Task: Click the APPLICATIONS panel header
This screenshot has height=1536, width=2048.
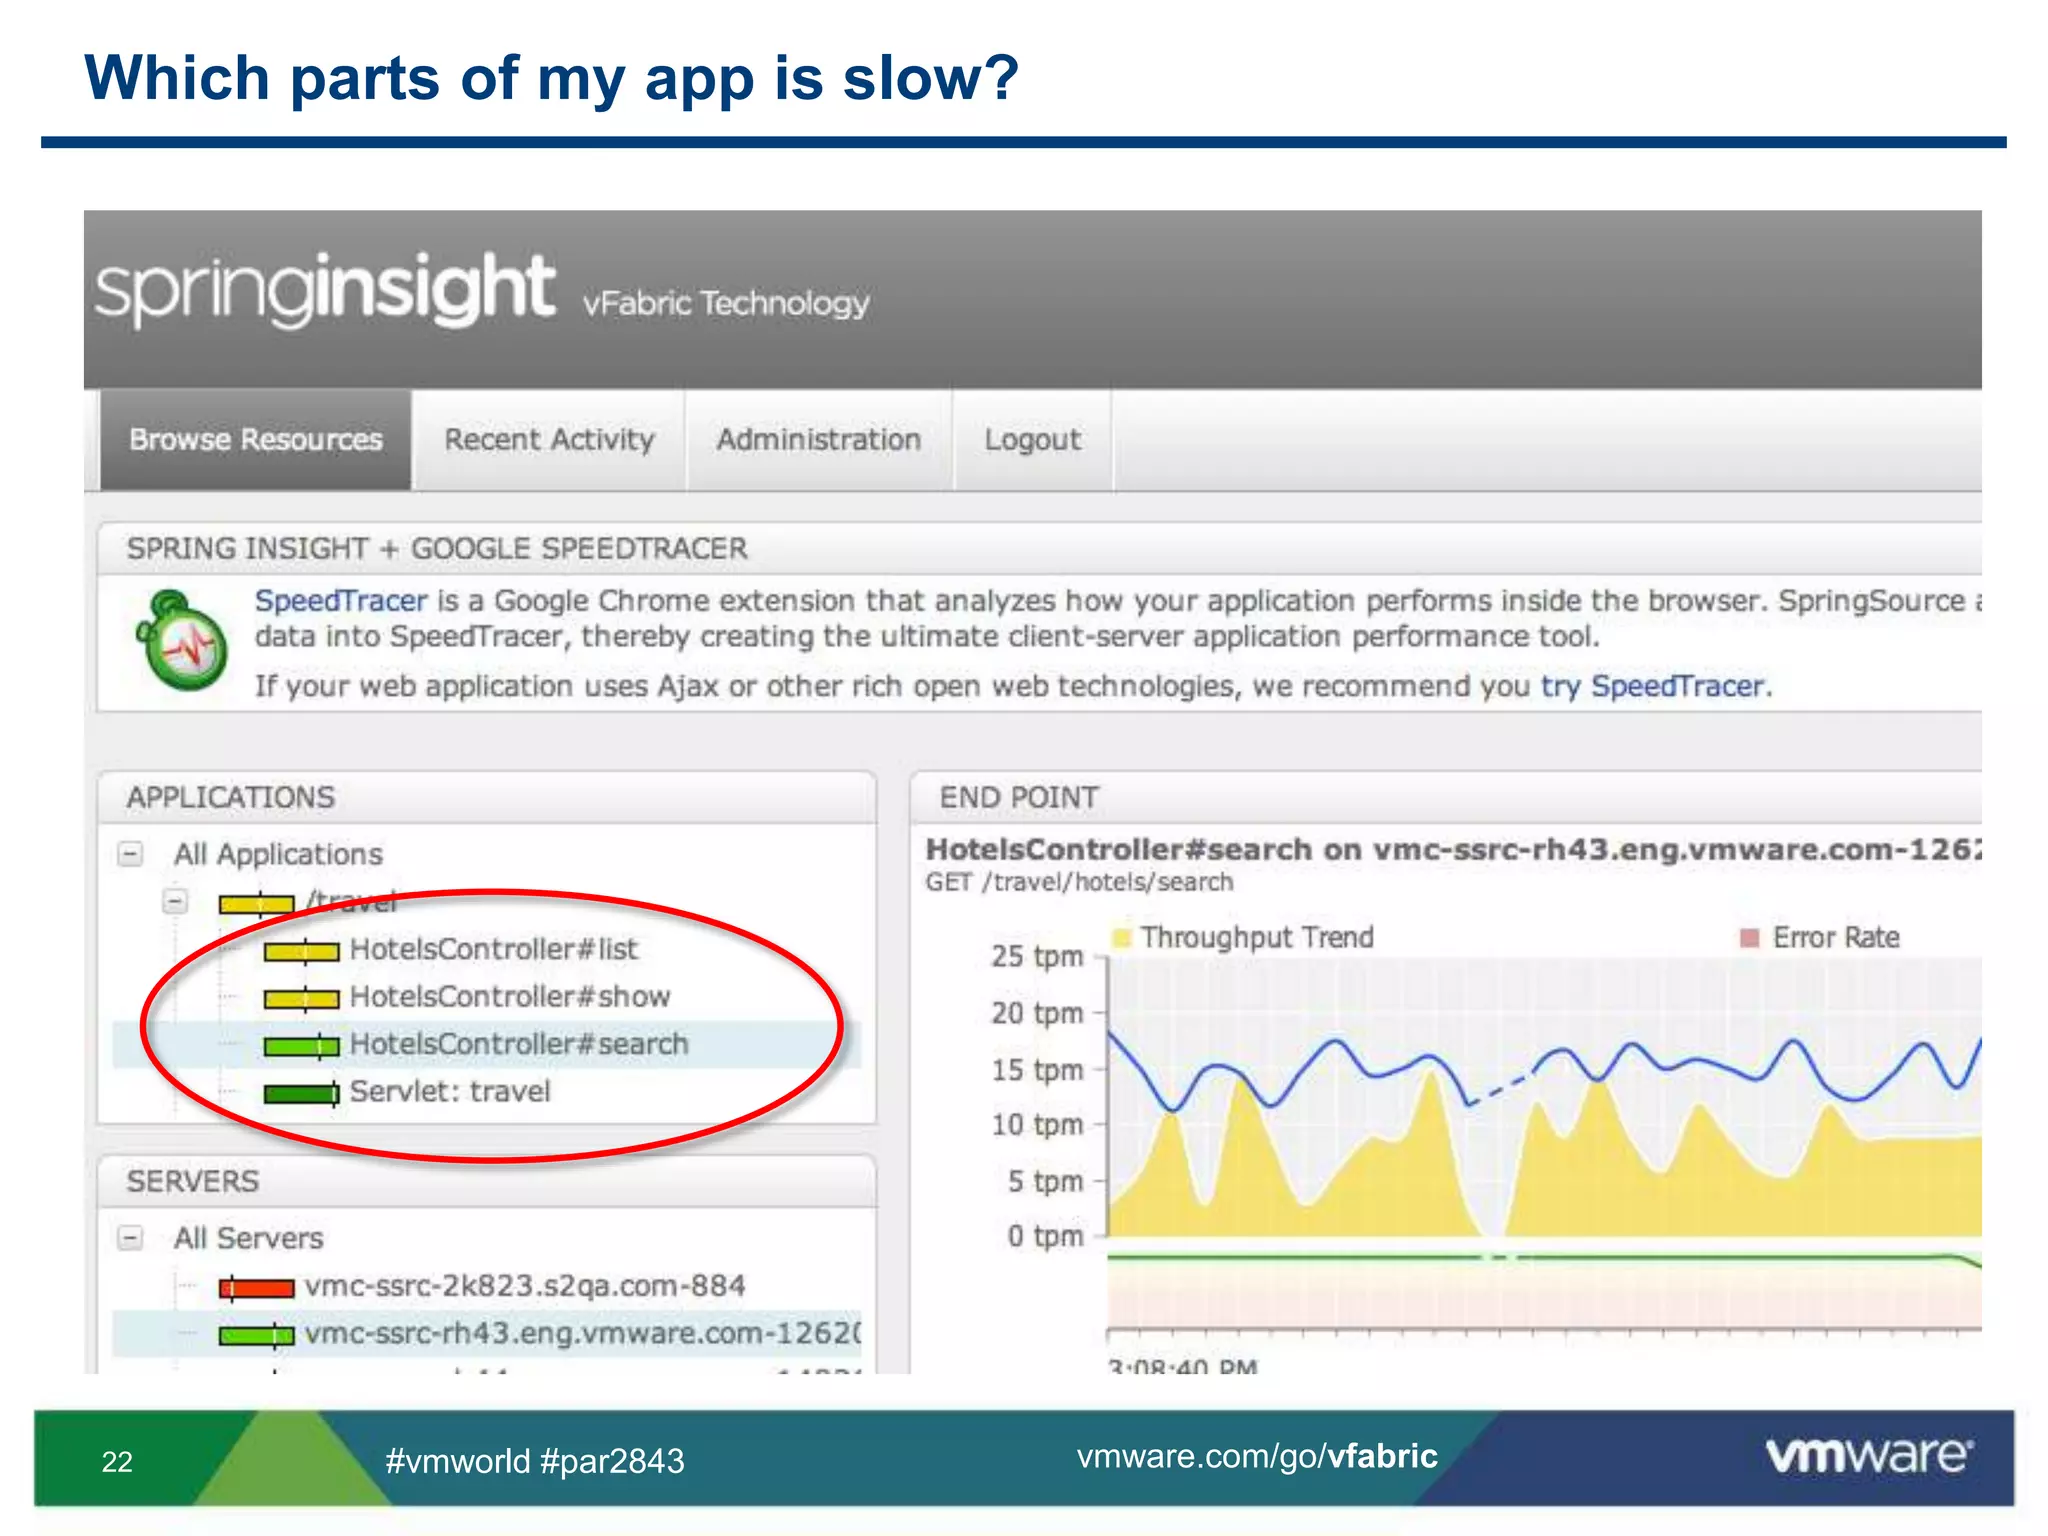Action: tap(487, 797)
